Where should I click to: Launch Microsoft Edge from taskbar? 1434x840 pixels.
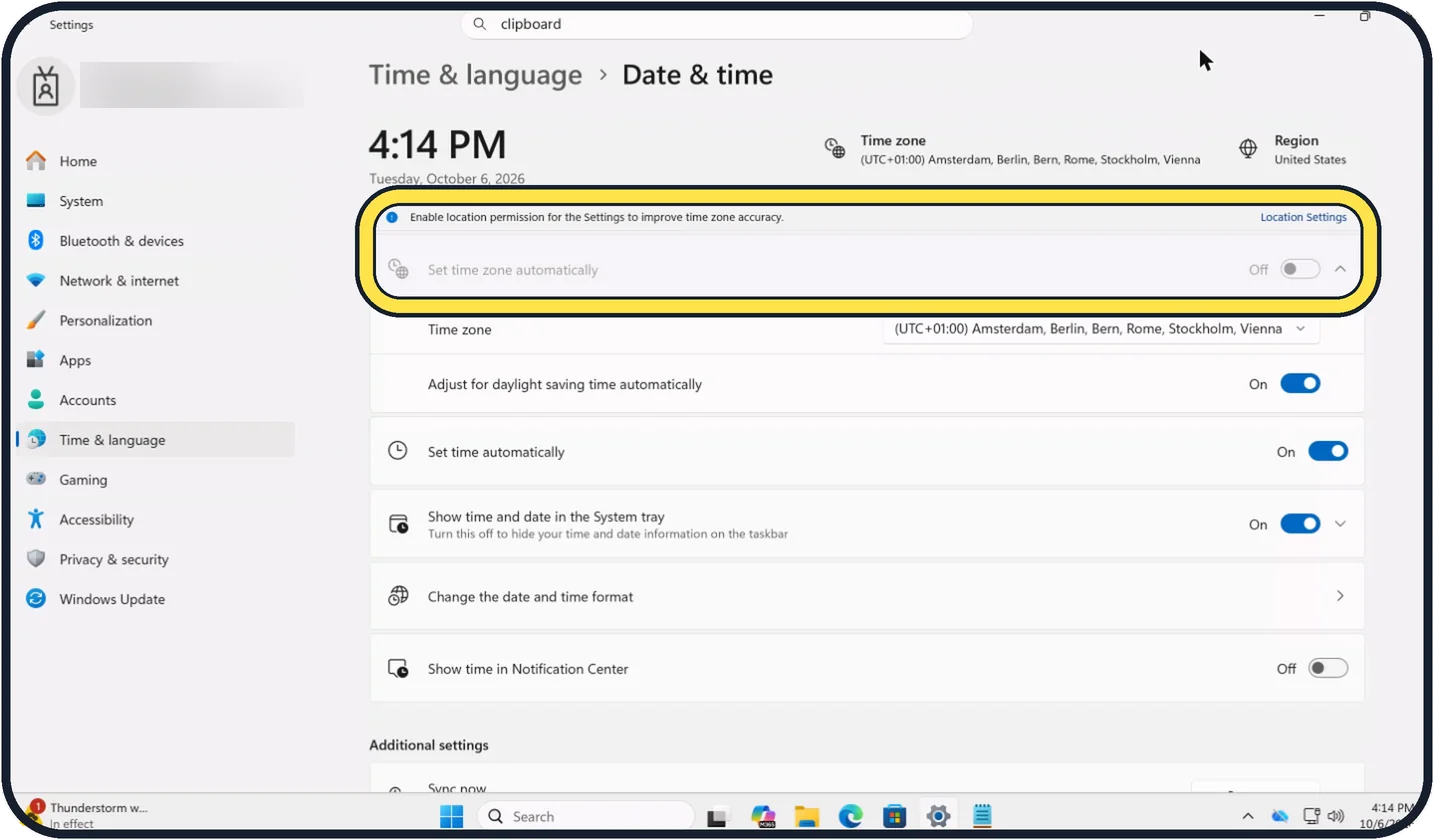pyautogui.click(x=851, y=817)
